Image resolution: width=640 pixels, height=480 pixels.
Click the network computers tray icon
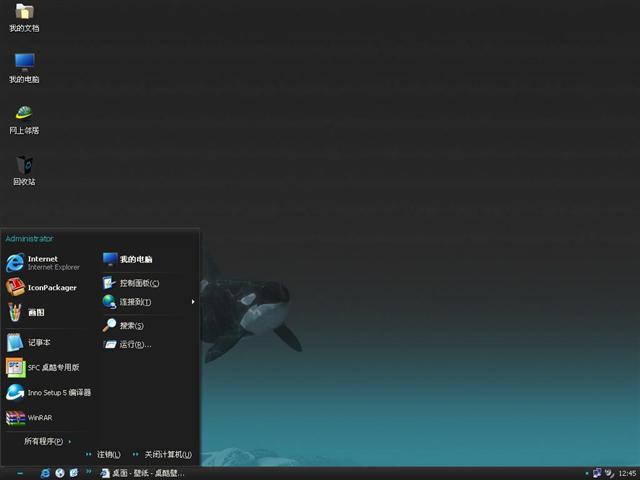tap(597, 473)
